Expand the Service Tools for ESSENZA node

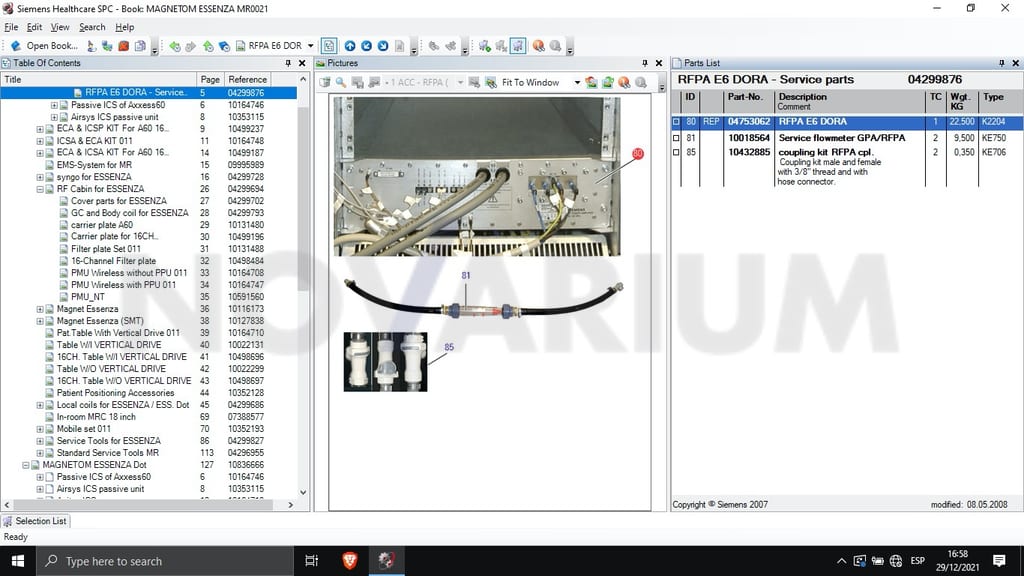click(x=40, y=441)
